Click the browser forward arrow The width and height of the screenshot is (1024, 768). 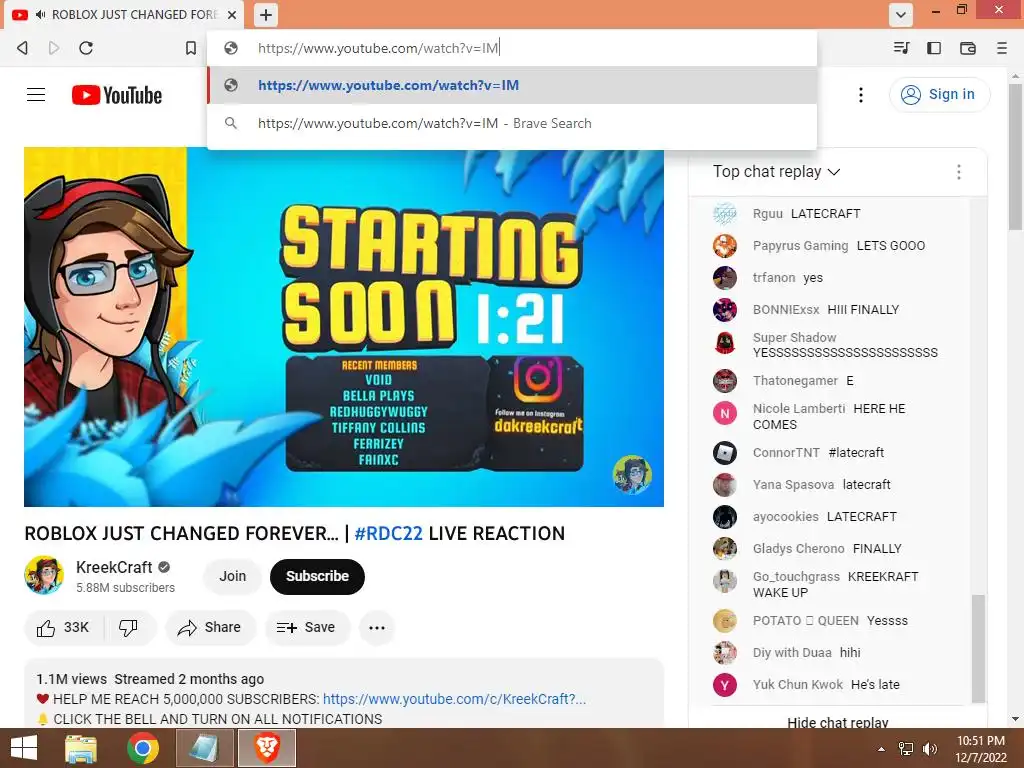pos(54,48)
